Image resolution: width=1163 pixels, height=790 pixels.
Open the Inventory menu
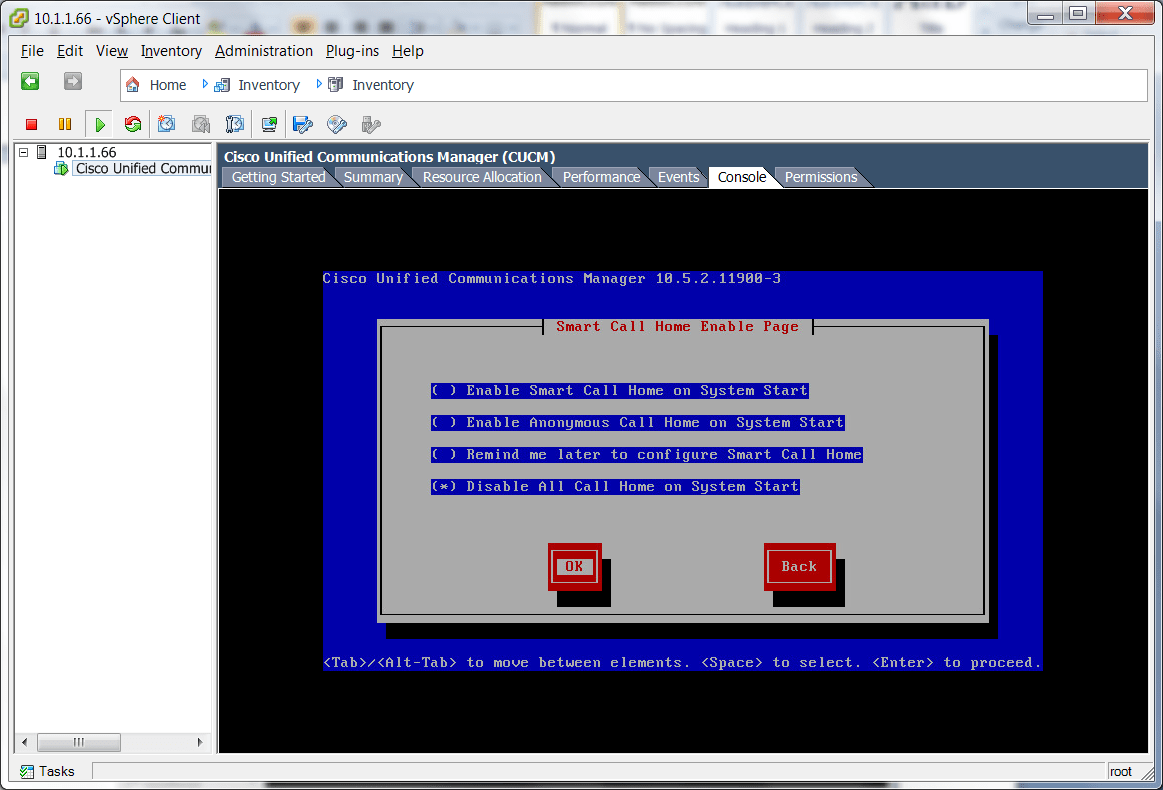point(171,51)
